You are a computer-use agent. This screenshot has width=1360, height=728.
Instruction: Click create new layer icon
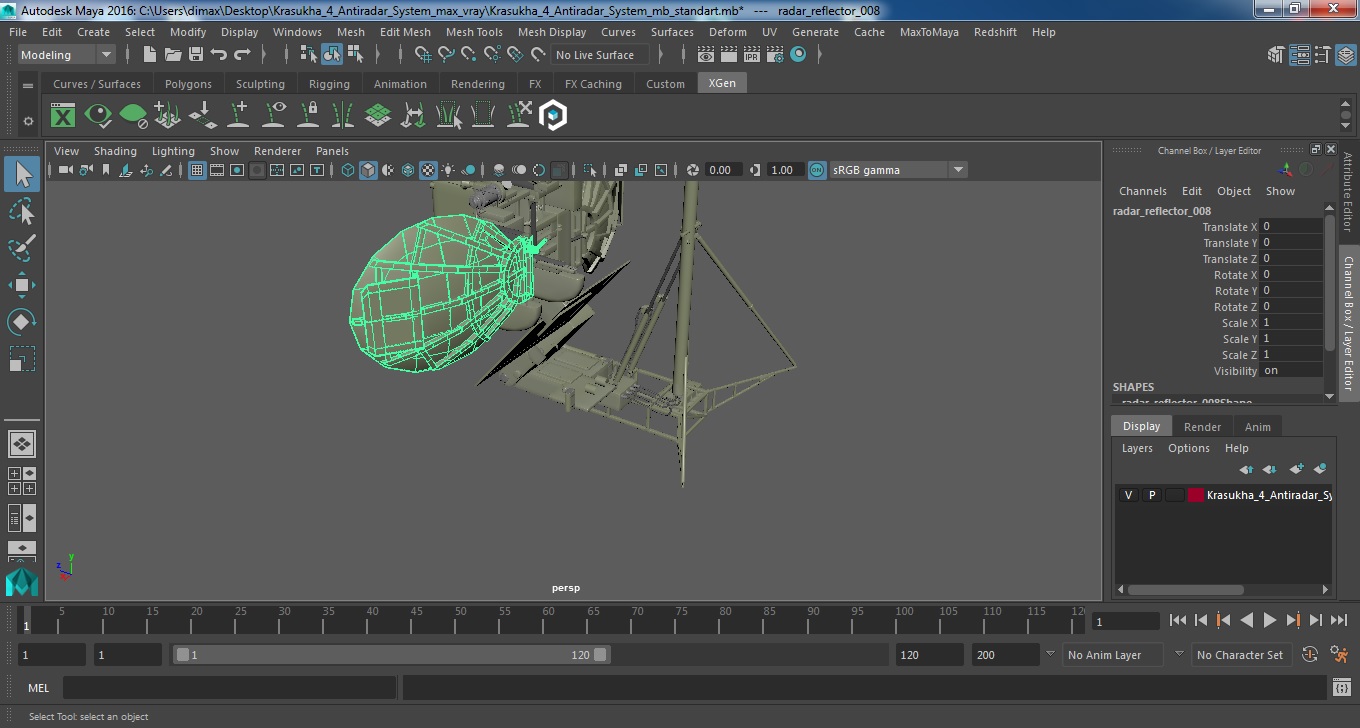[x=1296, y=469]
